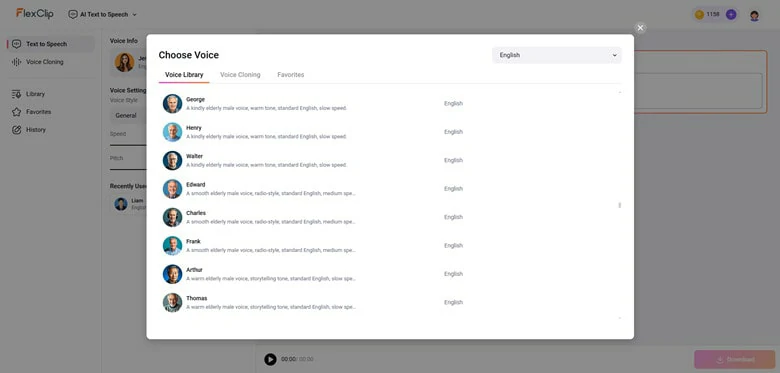Viewport: 780px width, 373px height.
Task: Open the General voice style dropdown
Action: (128, 115)
